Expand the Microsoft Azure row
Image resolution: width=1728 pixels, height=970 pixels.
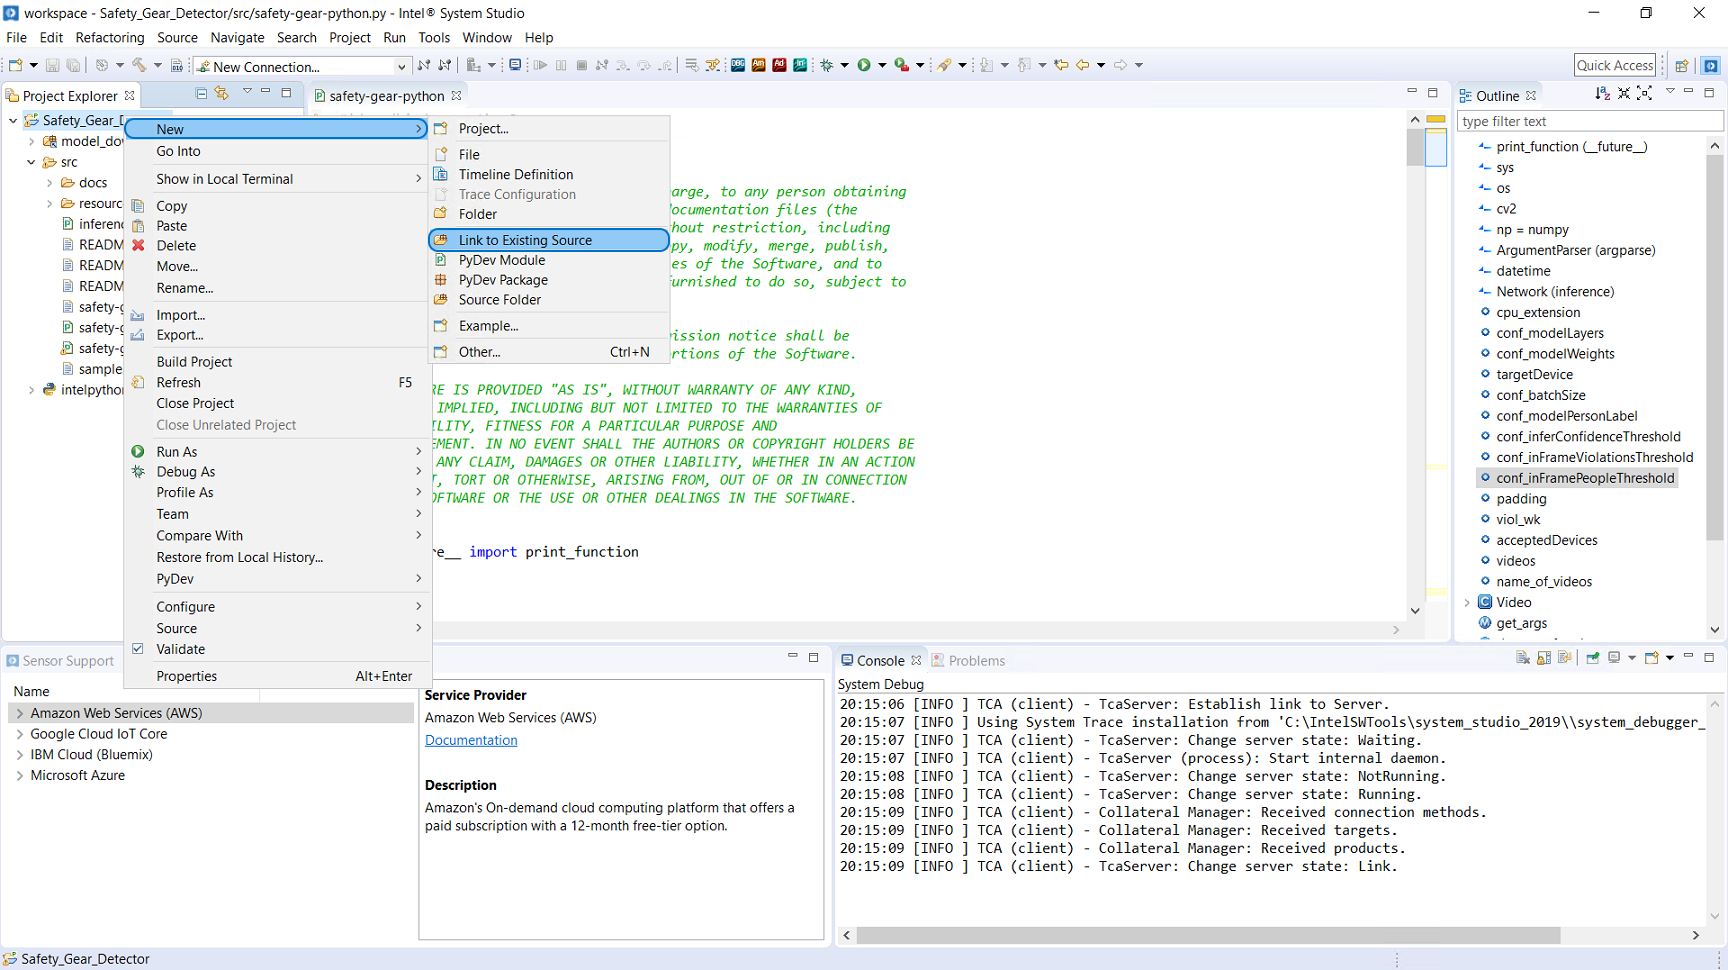pyautogui.click(x=19, y=775)
